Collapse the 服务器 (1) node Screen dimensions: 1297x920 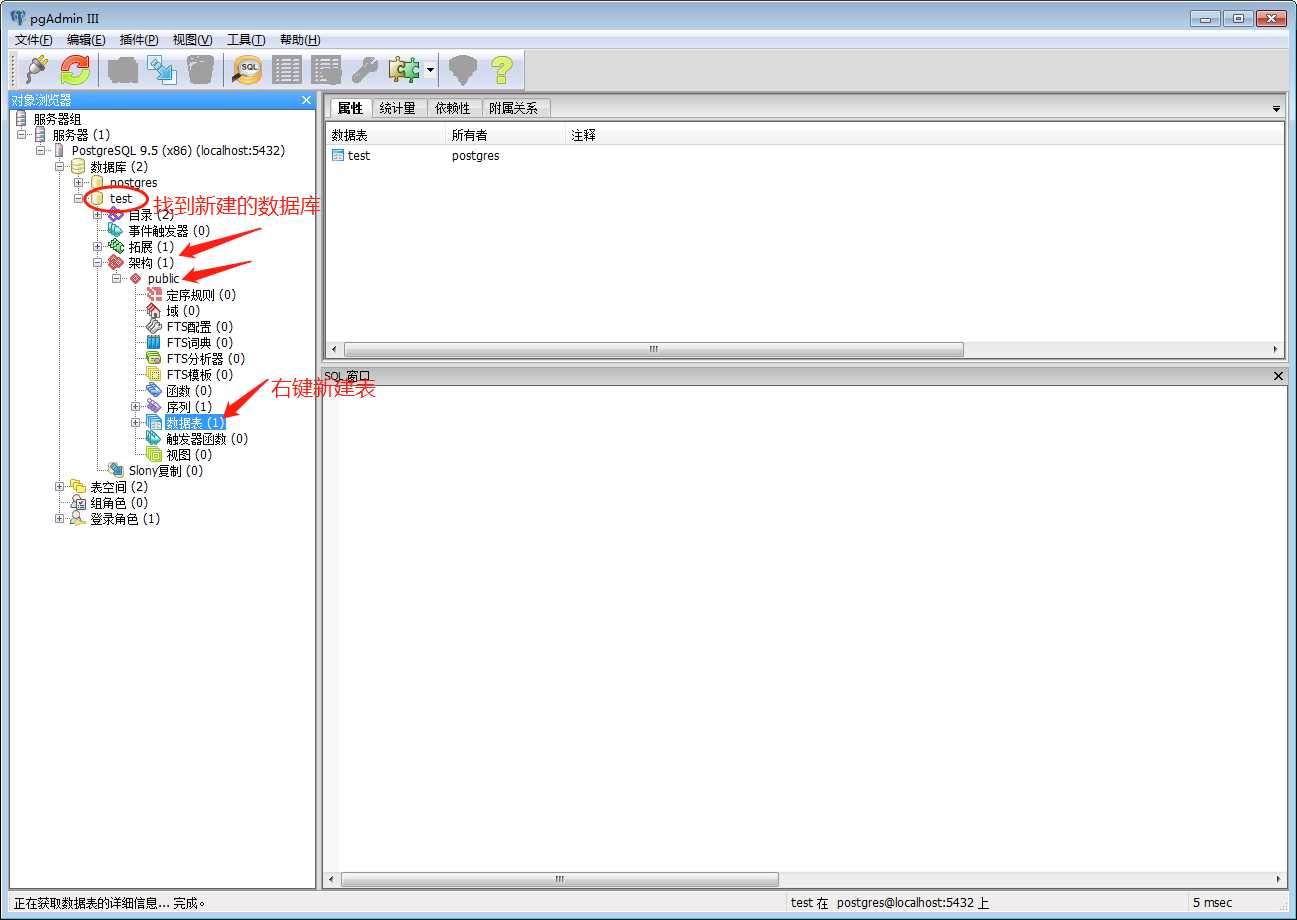(x=22, y=135)
